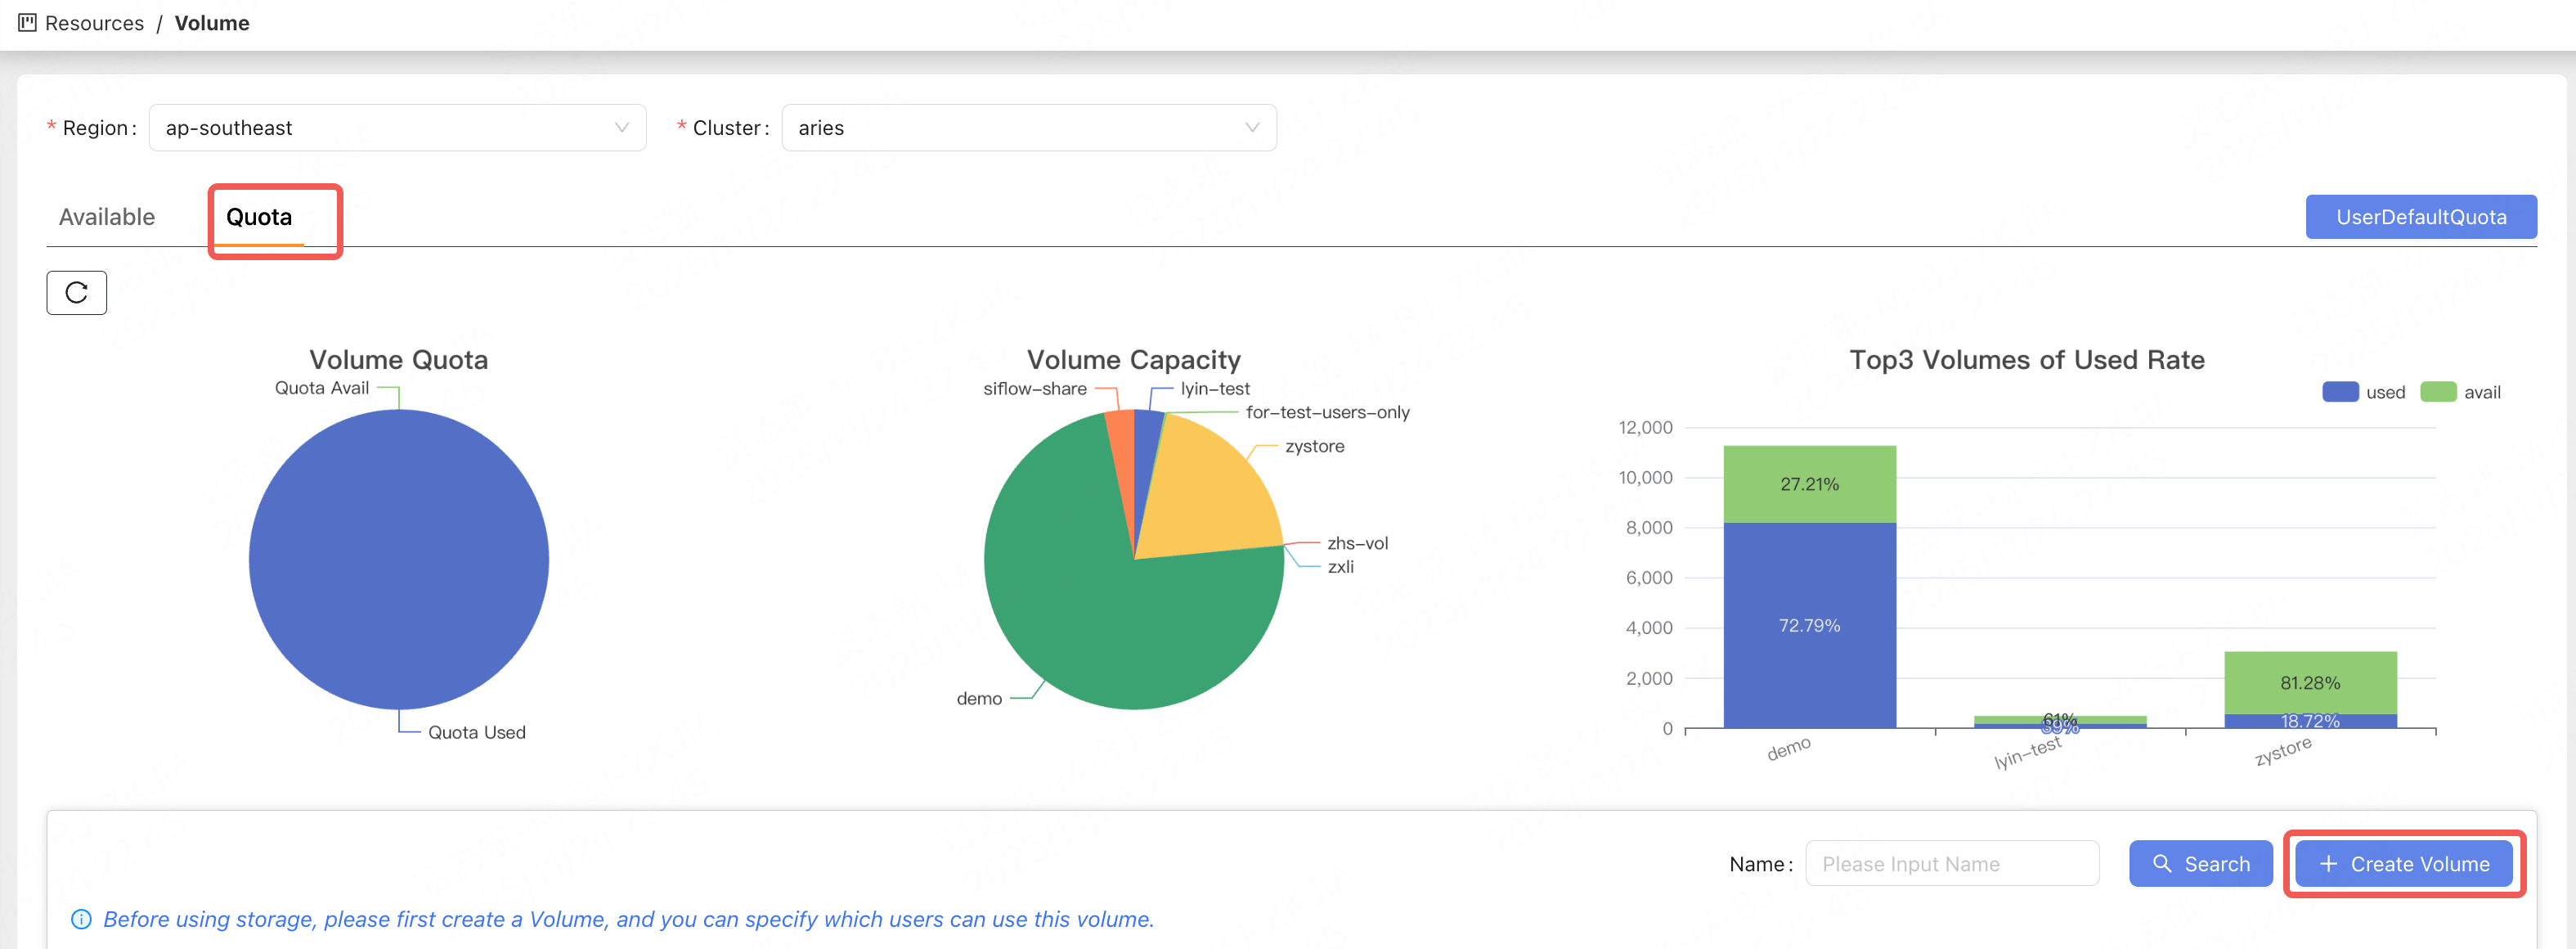
Task: Click the 'Volume Capacity' chart title
Action: coord(1133,359)
